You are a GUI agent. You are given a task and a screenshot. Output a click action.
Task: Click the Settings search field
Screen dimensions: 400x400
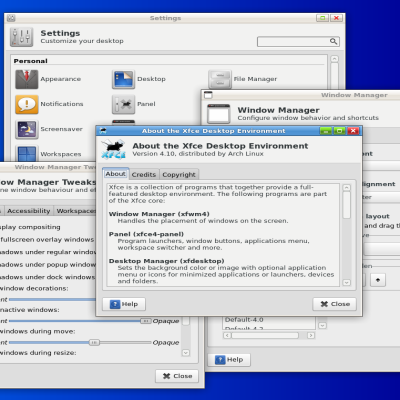[x=298, y=41]
